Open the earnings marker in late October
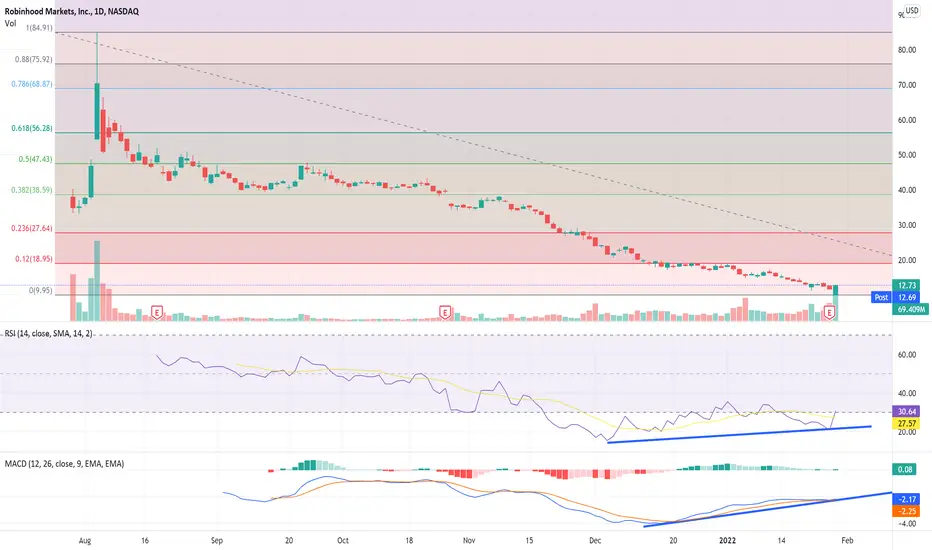 (445, 312)
